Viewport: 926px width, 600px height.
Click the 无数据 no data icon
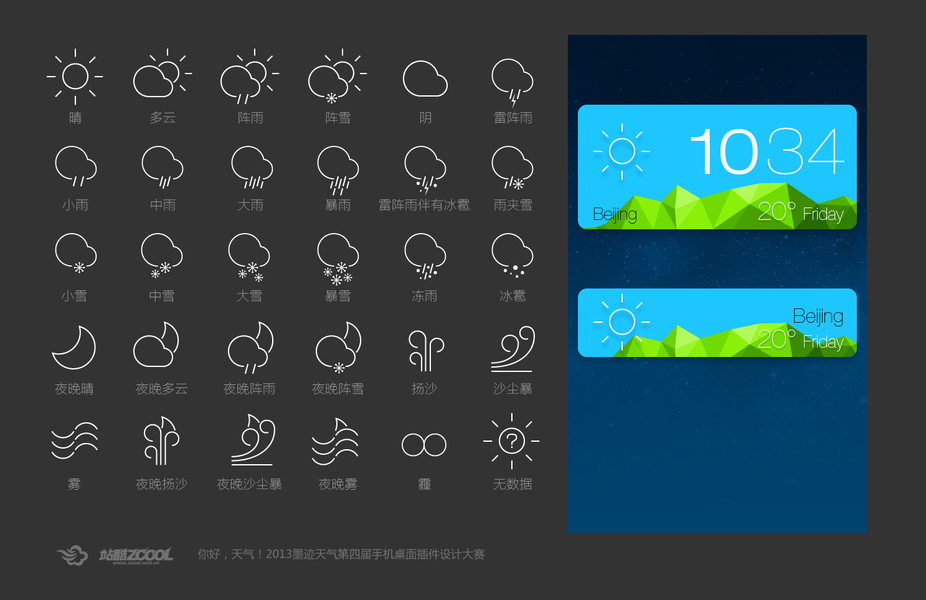point(511,441)
